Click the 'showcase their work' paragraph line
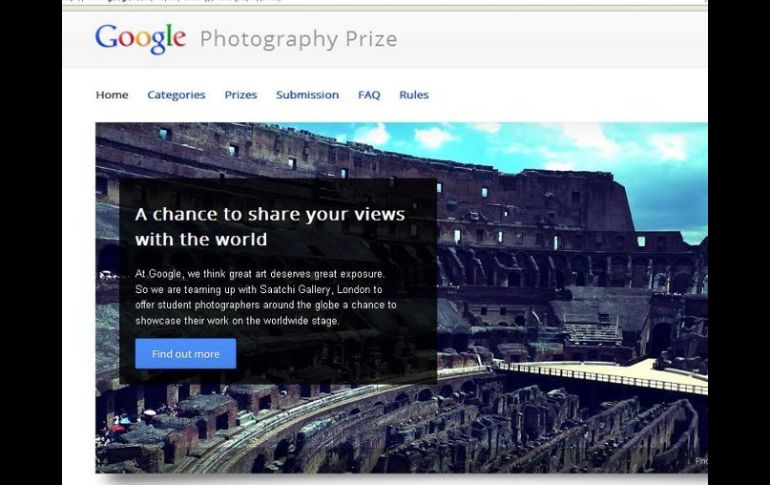770x485 pixels. (x=237, y=321)
